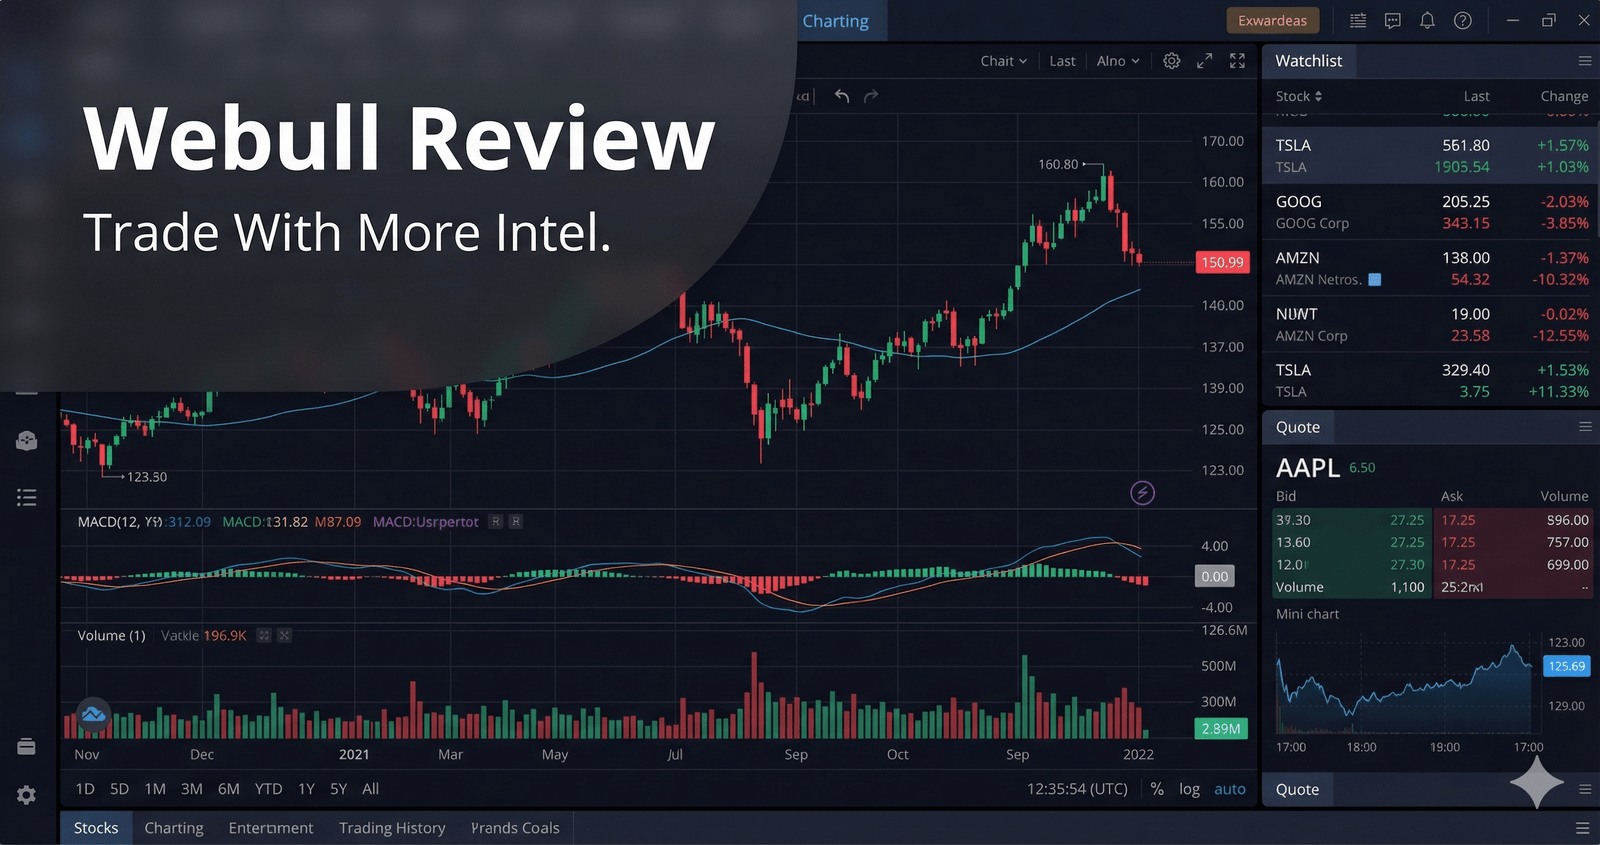Click the second MACD indicator R button
Image resolution: width=1600 pixels, height=845 pixels.
516,522
